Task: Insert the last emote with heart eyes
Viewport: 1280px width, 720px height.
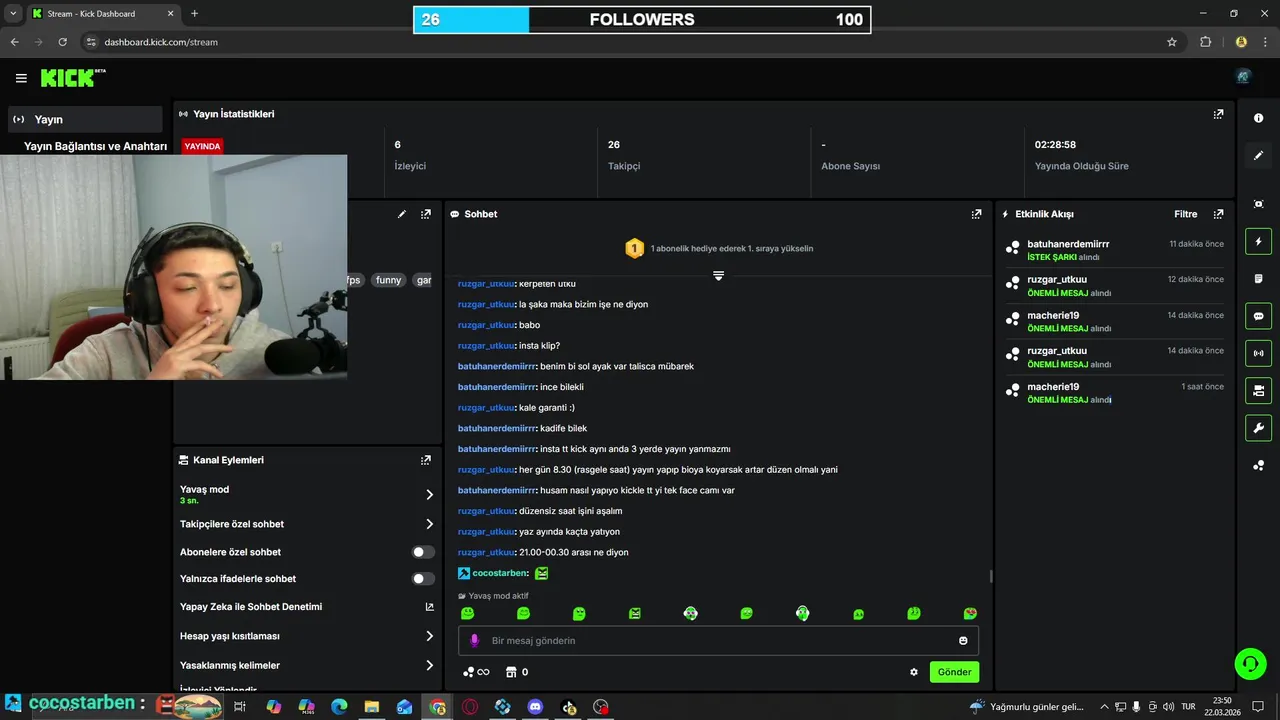Action: [x=969, y=613]
